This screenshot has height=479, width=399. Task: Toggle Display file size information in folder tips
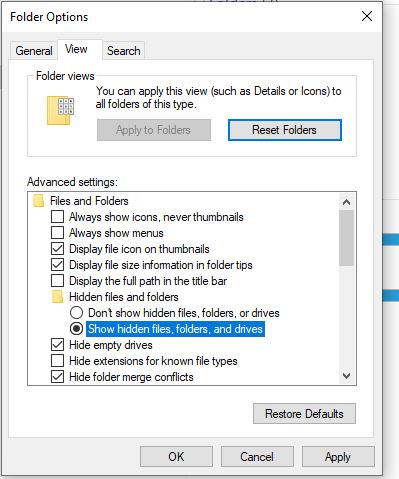57,265
